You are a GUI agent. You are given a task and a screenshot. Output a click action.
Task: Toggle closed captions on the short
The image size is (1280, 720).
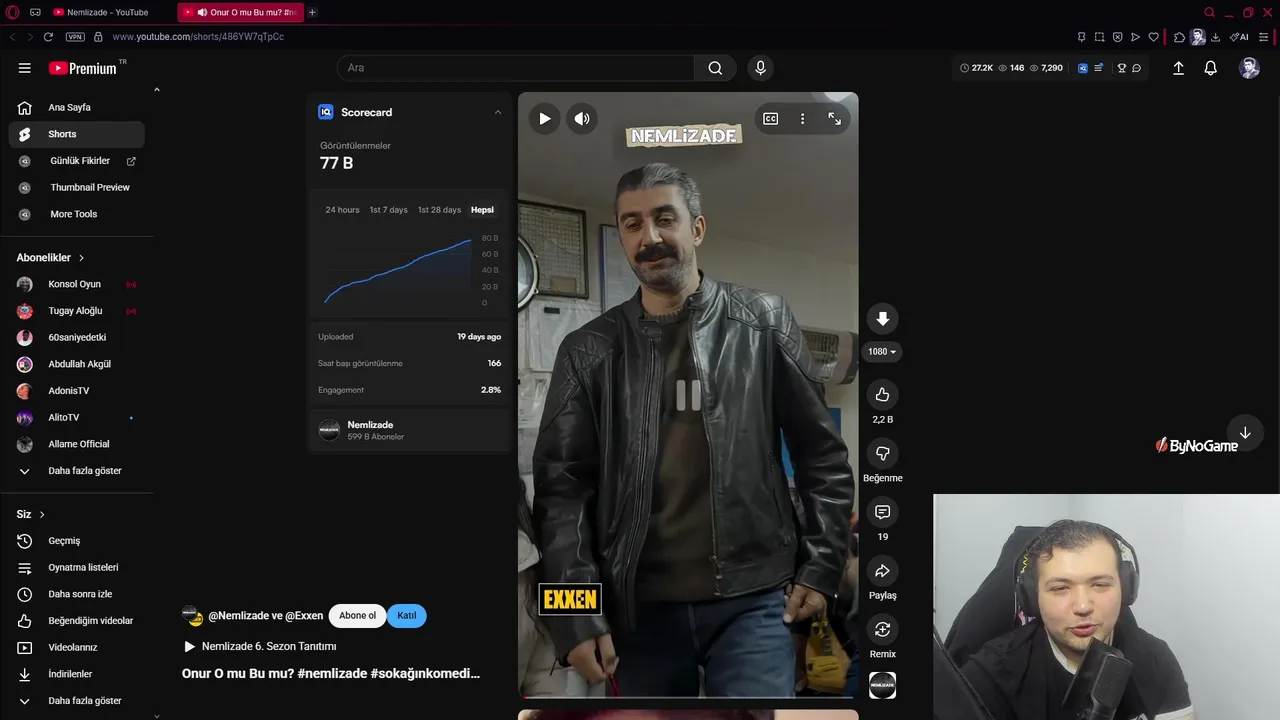770,118
